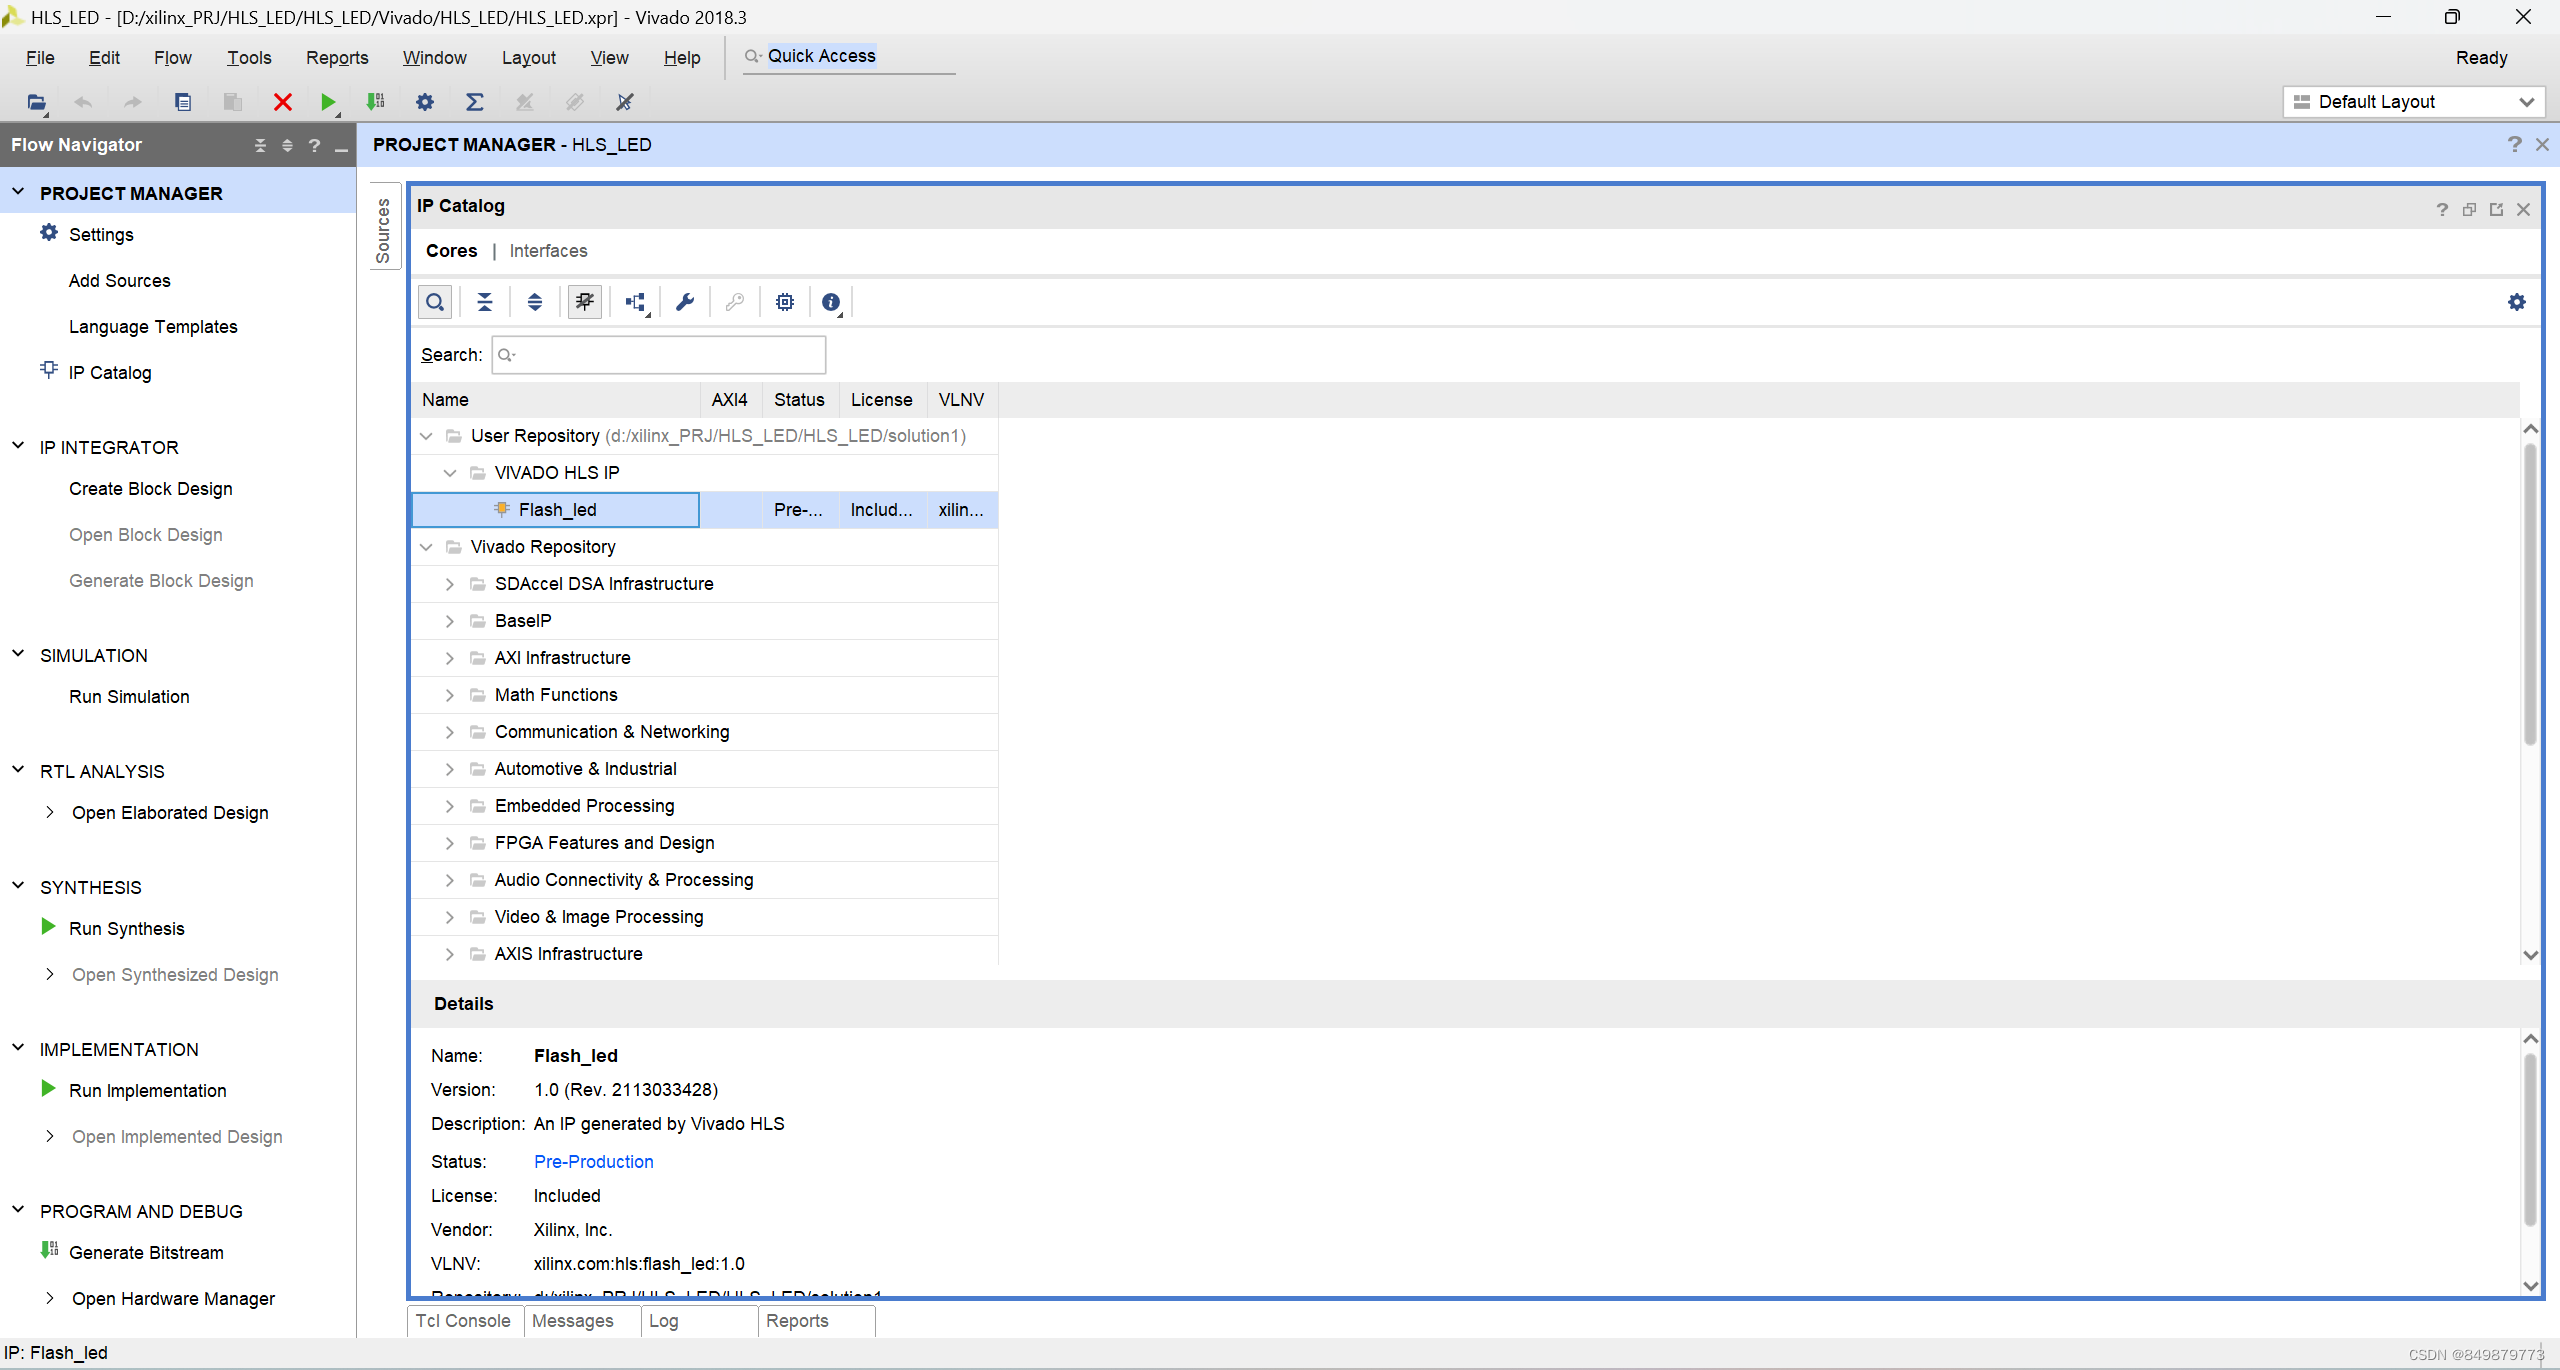This screenshot has width=2560, height=1370.
Task: Click the Generate Bitstream toolbar icon
Action: point(376,102)
